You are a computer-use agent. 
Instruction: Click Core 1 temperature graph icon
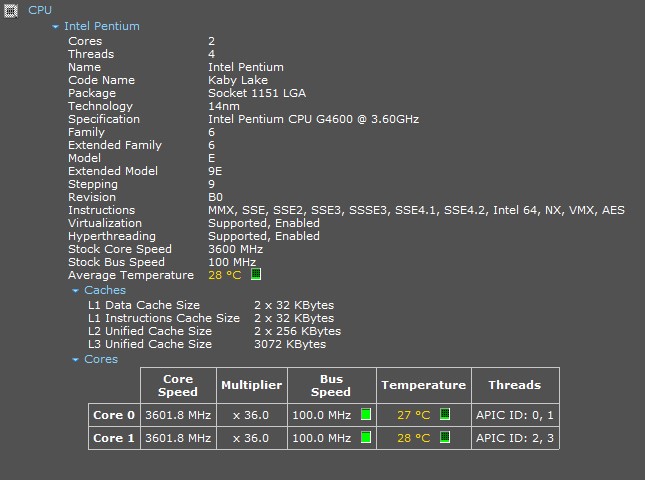click(445, 437)
